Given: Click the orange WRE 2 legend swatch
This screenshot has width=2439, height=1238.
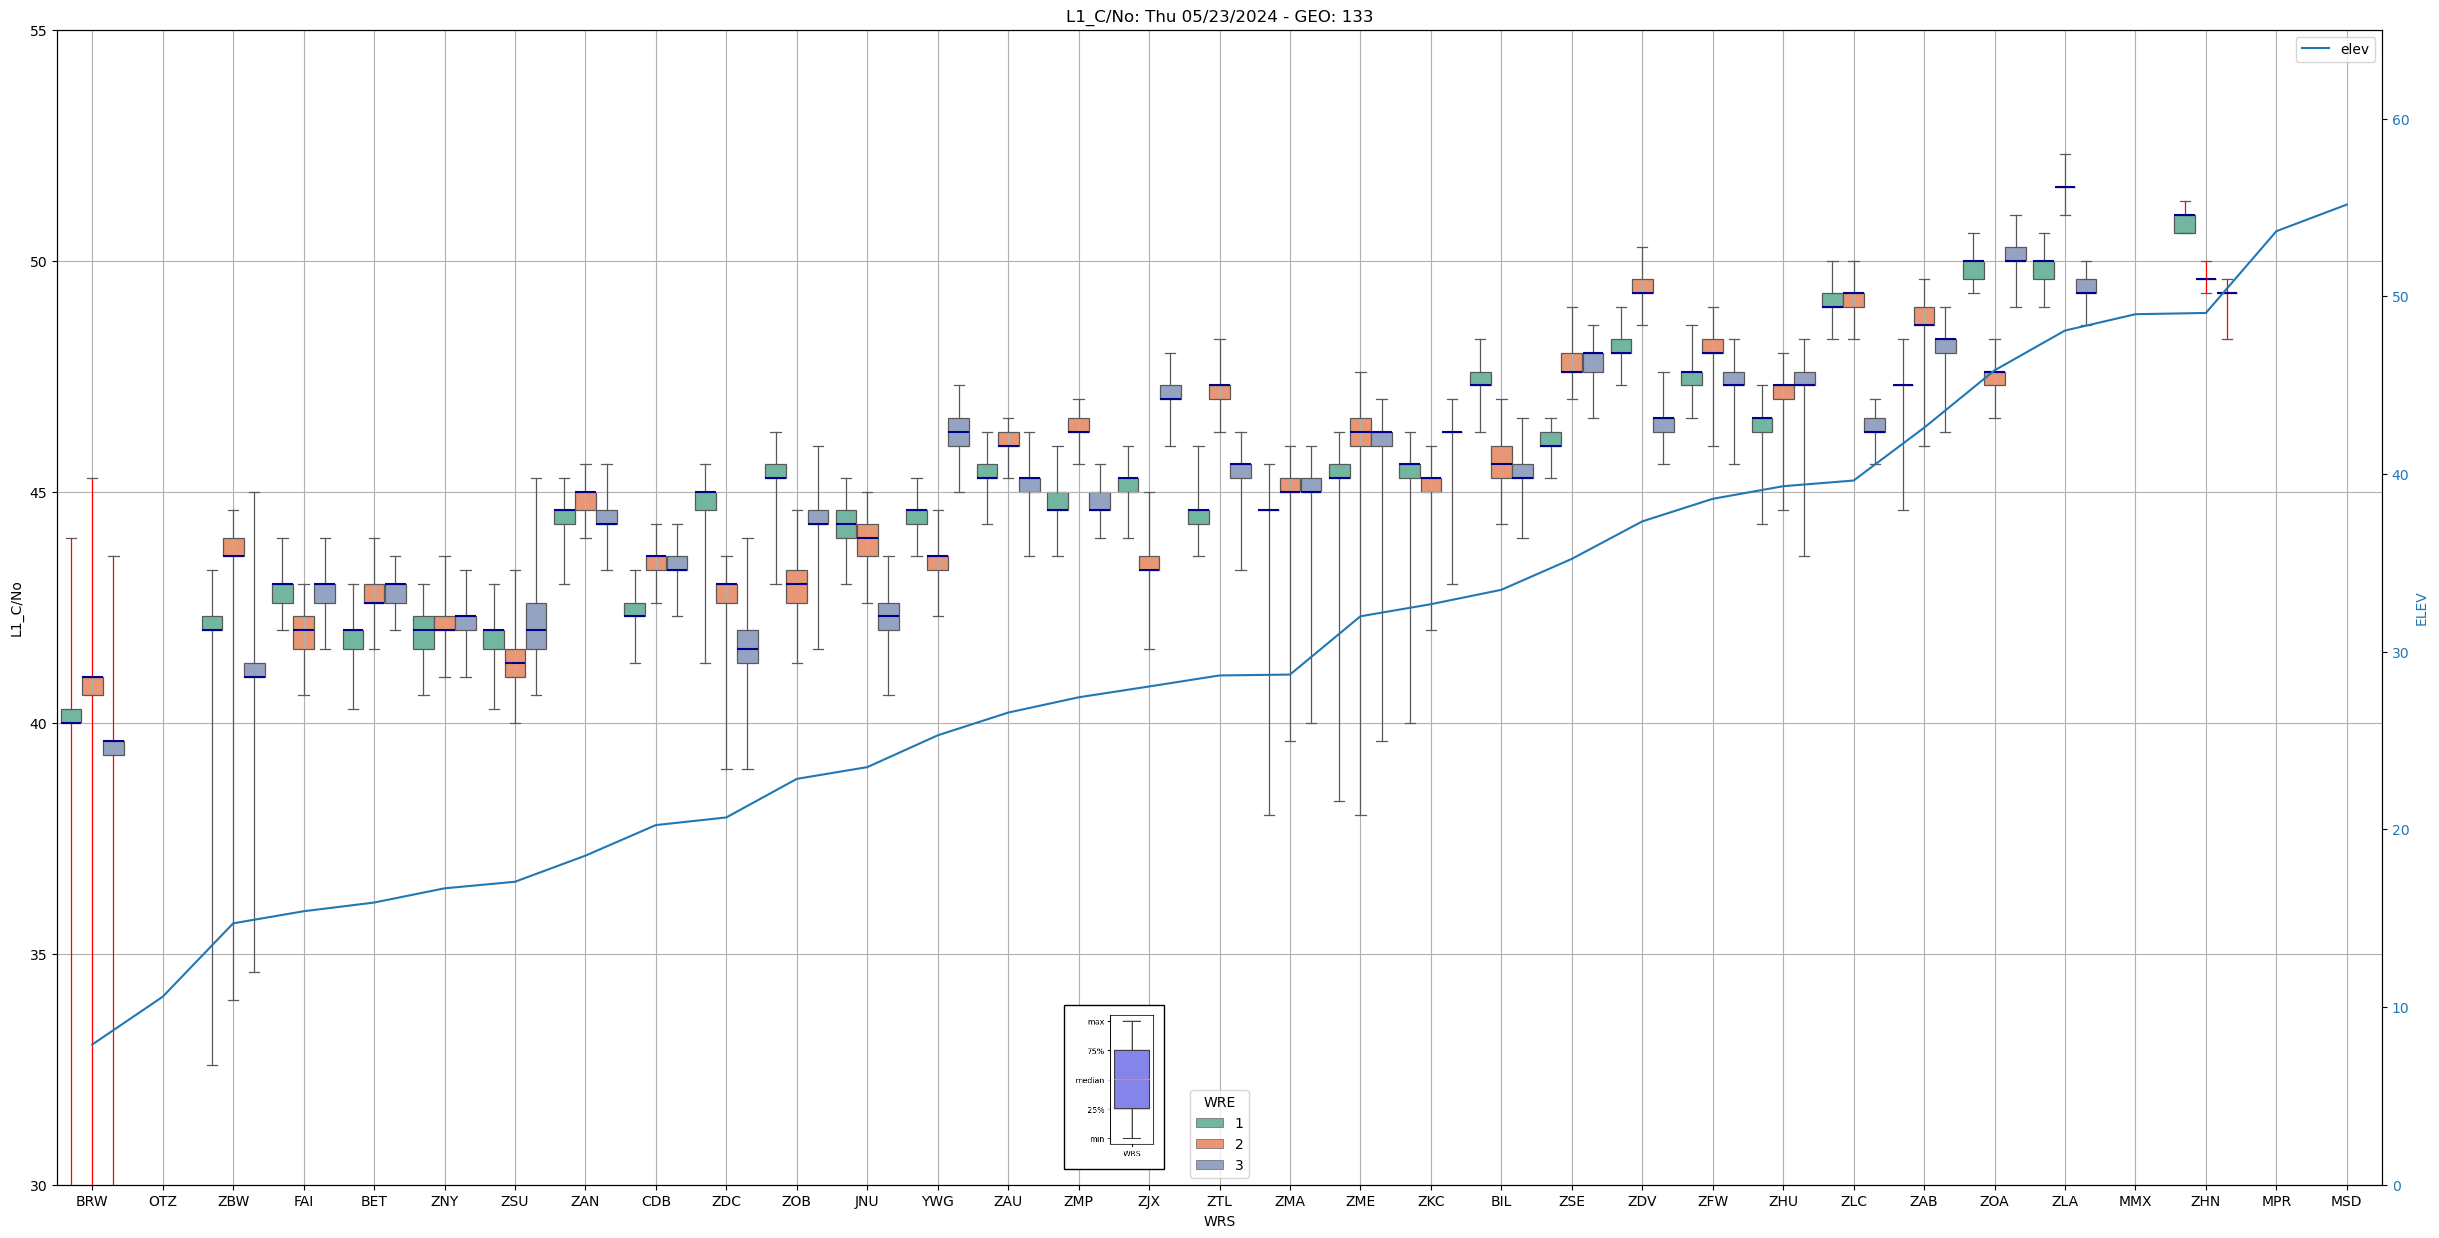Looking at the screenshot, I should (x=1209, y=1144).
